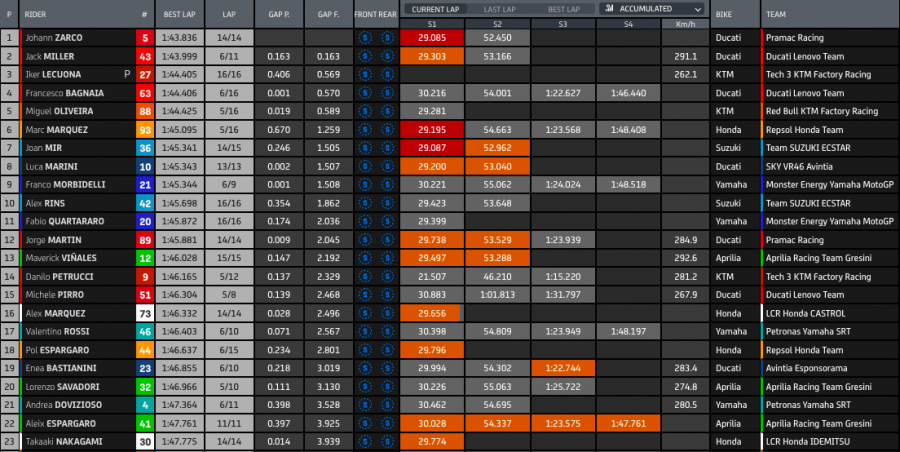This screenshot has height=452, width=900.
Task: Open the Accumulated dropdown menu
Action: tap(651, 8)
